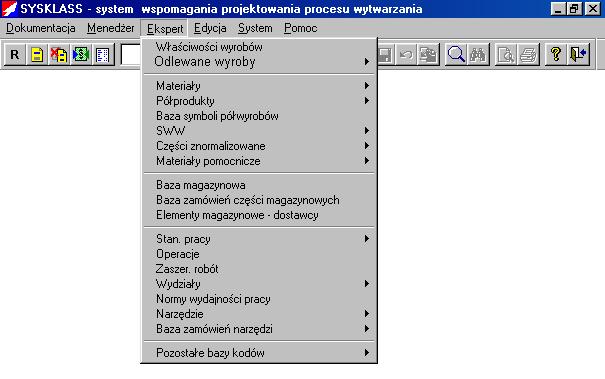
Task: Minimize the SYSKLASS window
Action: [558, 8]
